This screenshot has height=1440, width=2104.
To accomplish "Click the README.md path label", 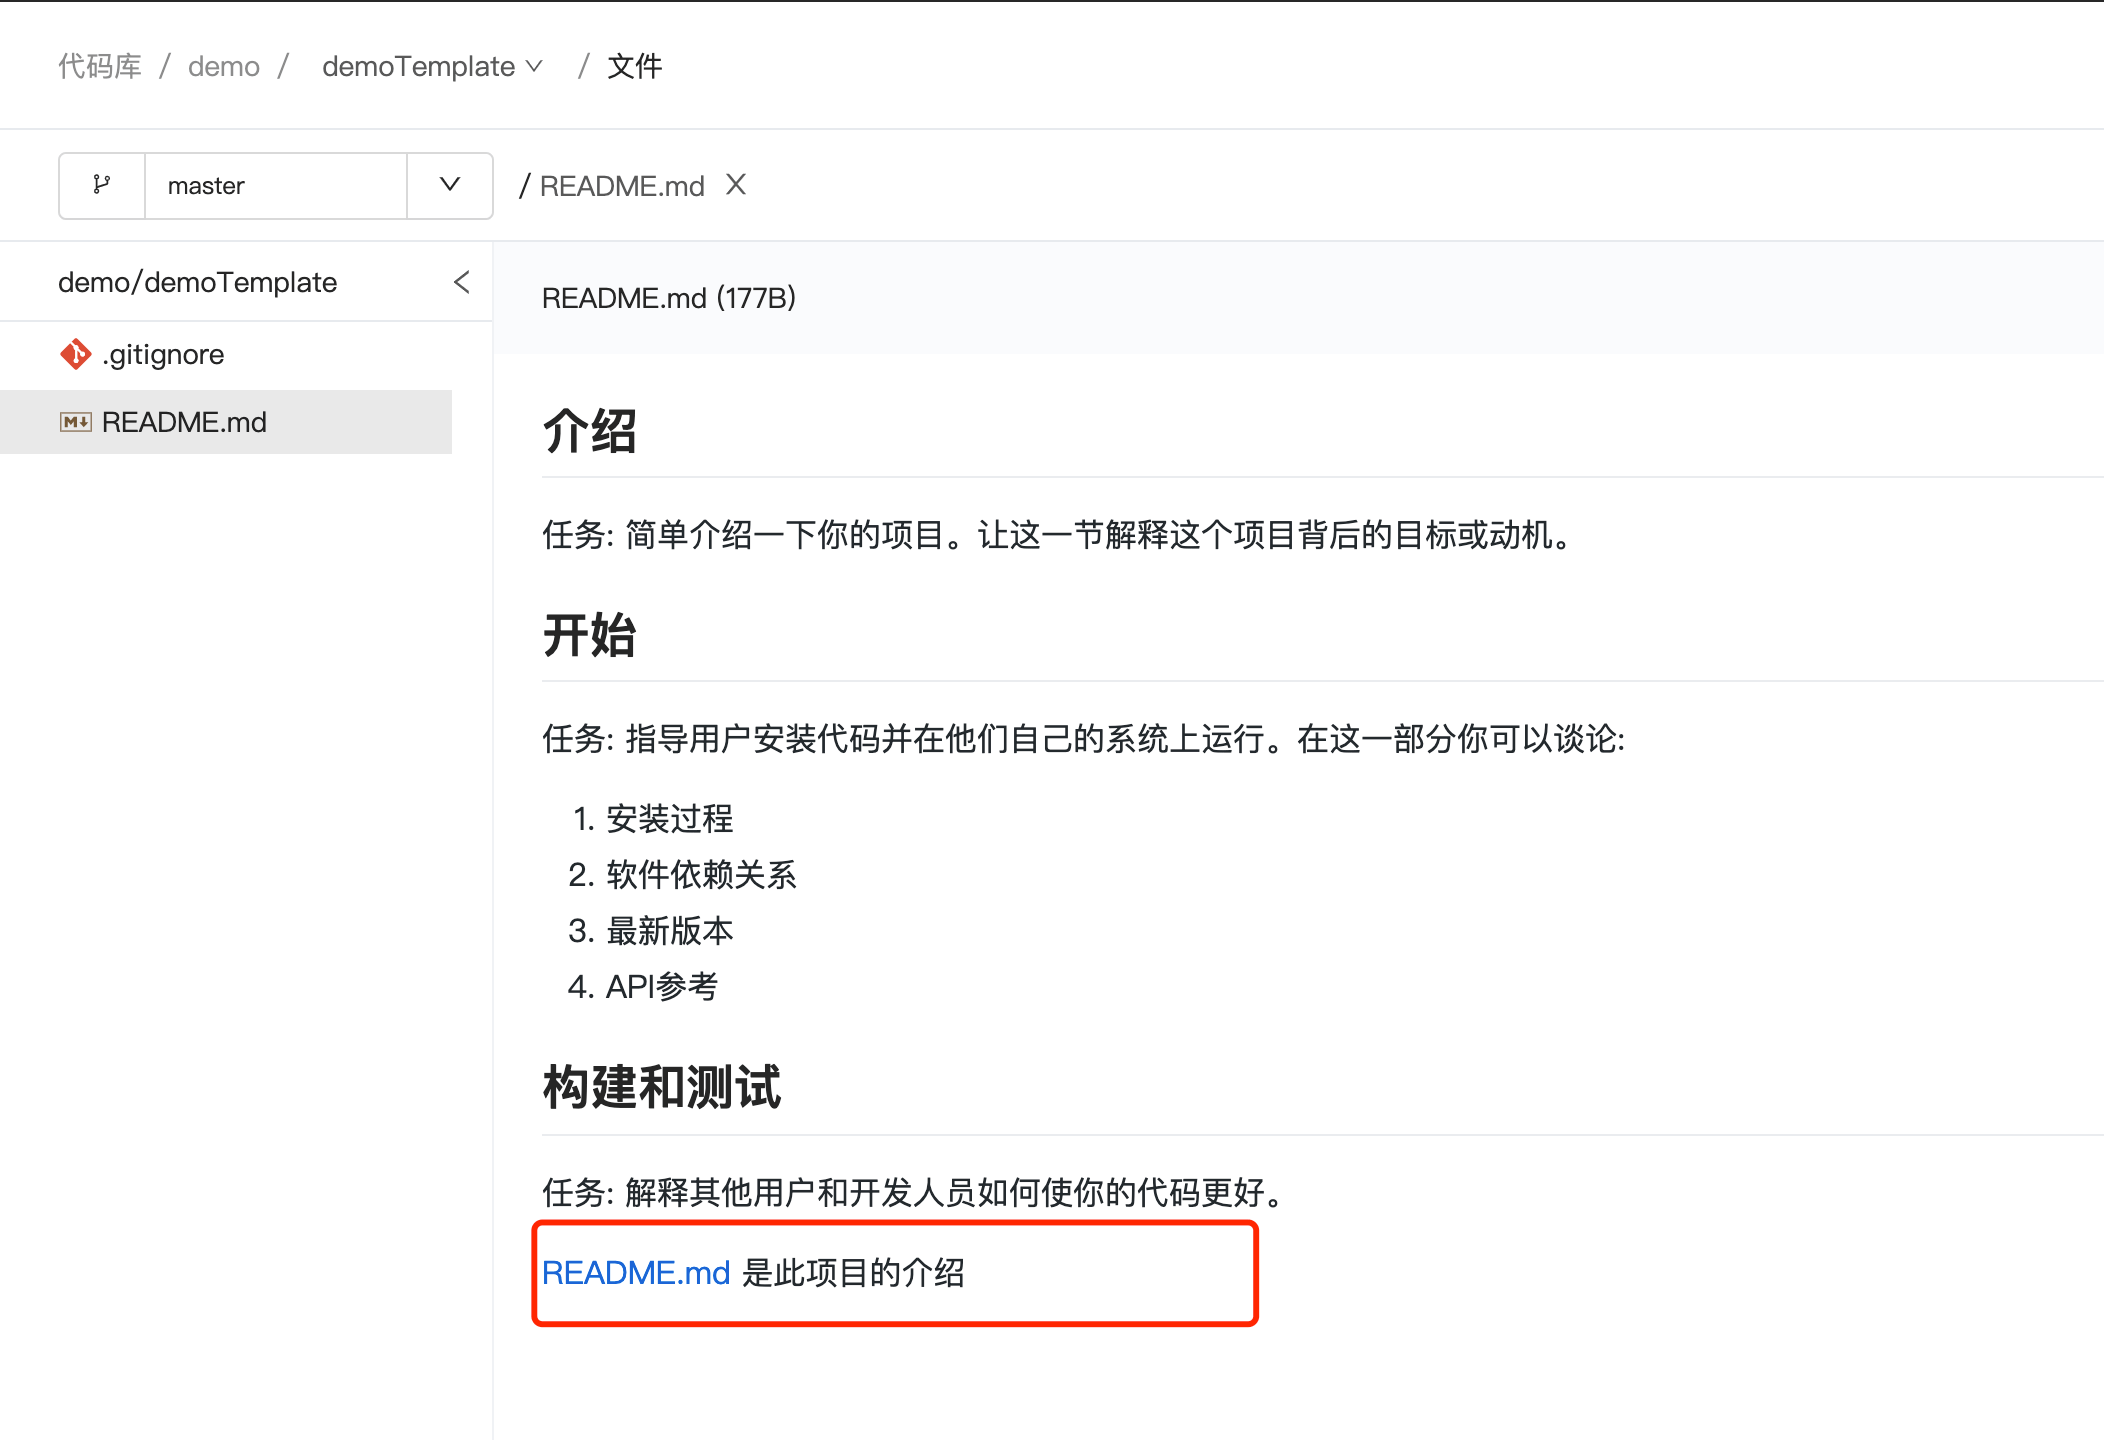I will coord(621,186).
